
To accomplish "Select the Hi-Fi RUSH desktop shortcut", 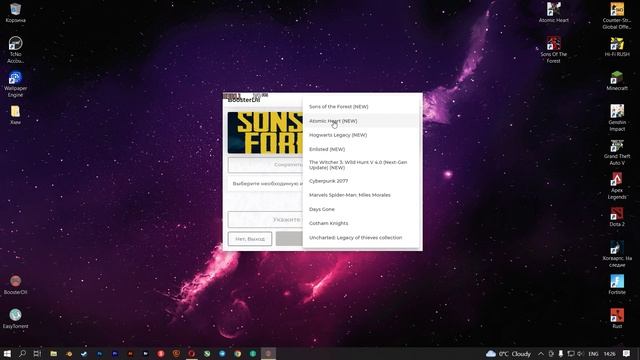I will click(617, 47).
